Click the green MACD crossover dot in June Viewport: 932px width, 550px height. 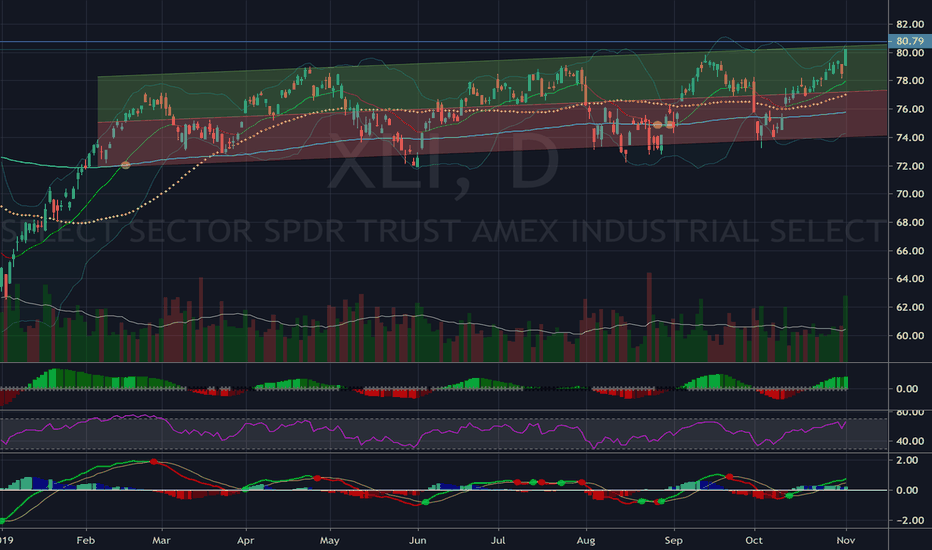pyautogui.click(x=426, y=502)
